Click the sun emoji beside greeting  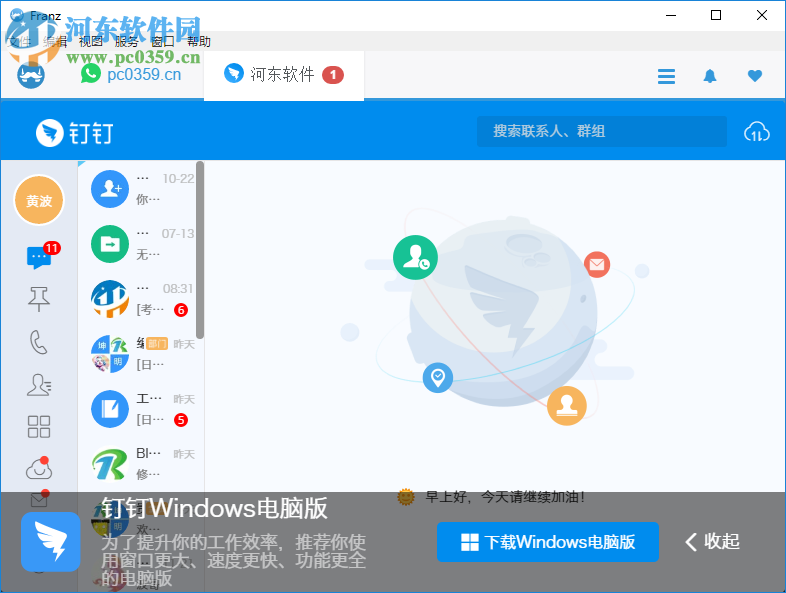coord(406,497)
